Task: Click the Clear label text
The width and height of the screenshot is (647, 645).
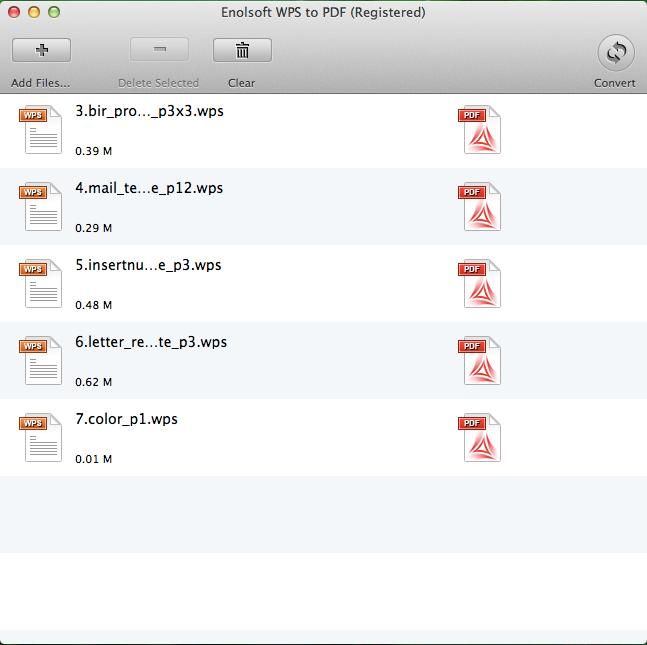Action: pos(241,83)
